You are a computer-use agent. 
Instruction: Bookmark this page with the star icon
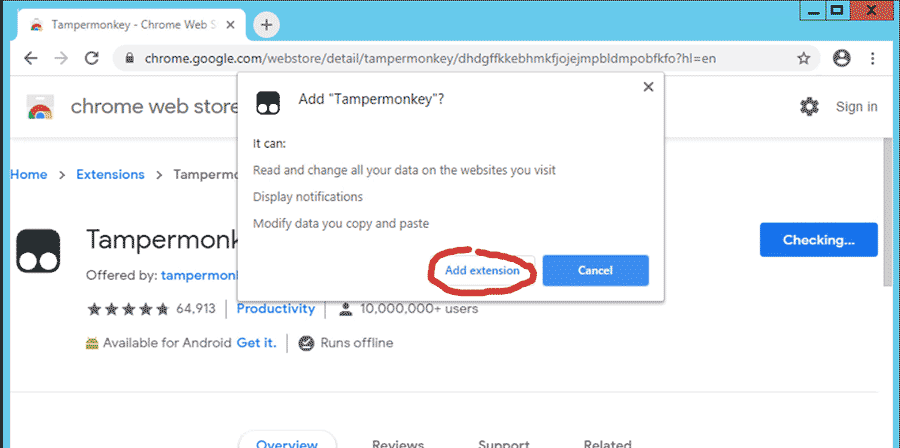(804, 58)
